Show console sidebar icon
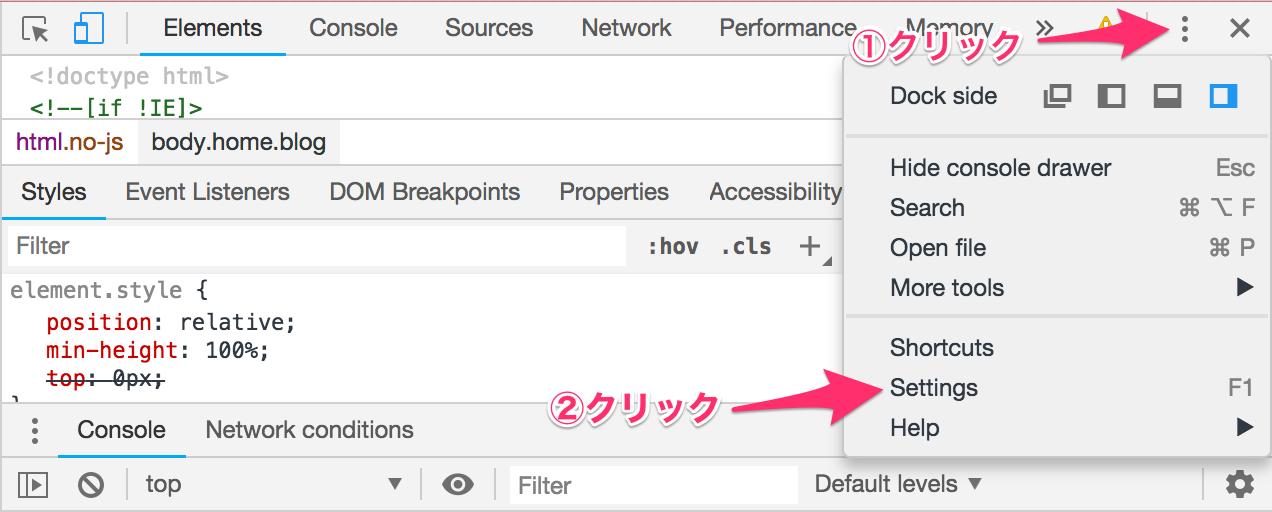Image resolution: width=1272 pixels, height=512 pixels. [33, 485]
